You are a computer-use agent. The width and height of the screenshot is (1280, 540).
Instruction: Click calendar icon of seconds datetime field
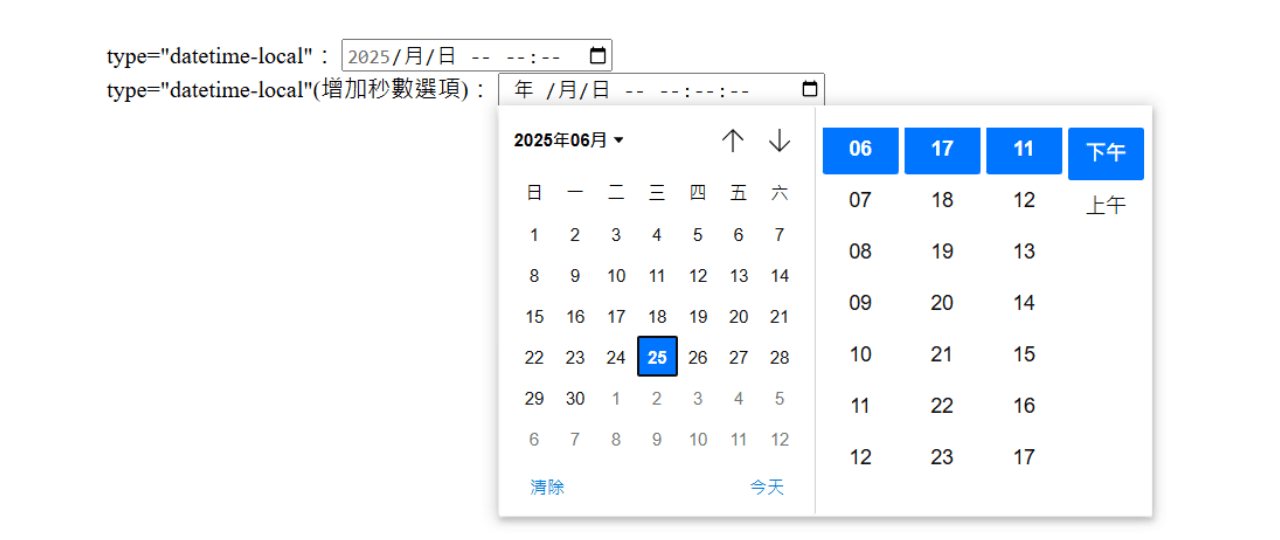tap(810, 89)
